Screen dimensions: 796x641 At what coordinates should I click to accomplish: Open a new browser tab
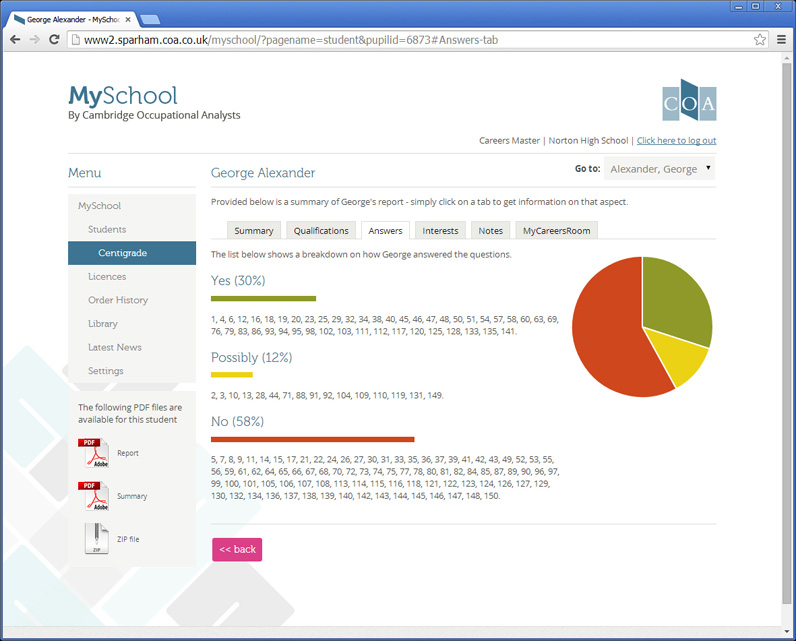click(151, 19)
